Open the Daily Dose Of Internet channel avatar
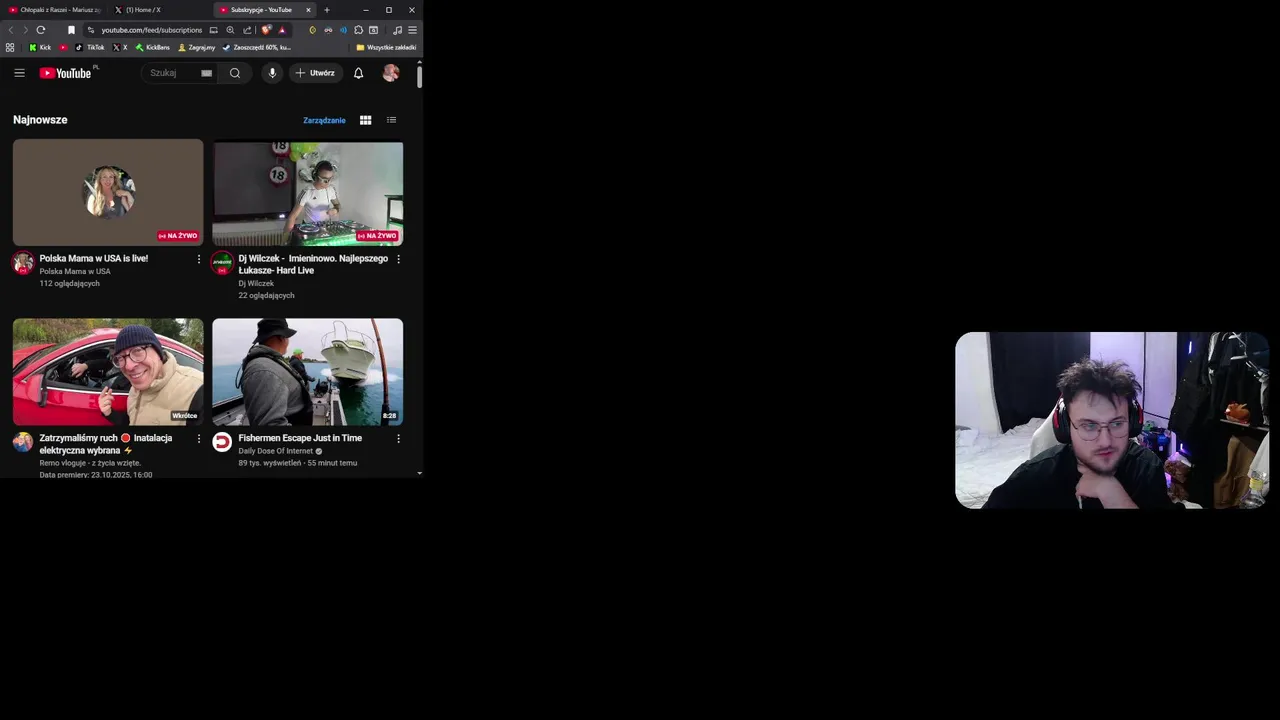1280x720 pixels. [222, 442]
